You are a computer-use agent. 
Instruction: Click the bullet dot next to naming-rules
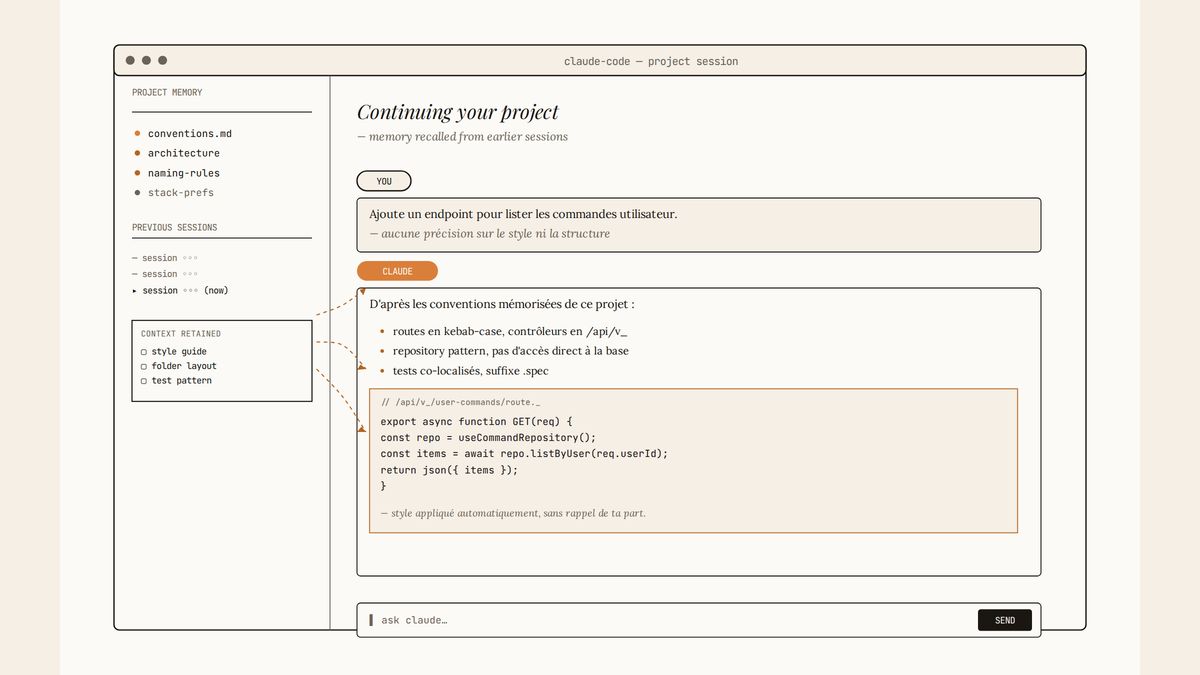[x=137, y=173]
